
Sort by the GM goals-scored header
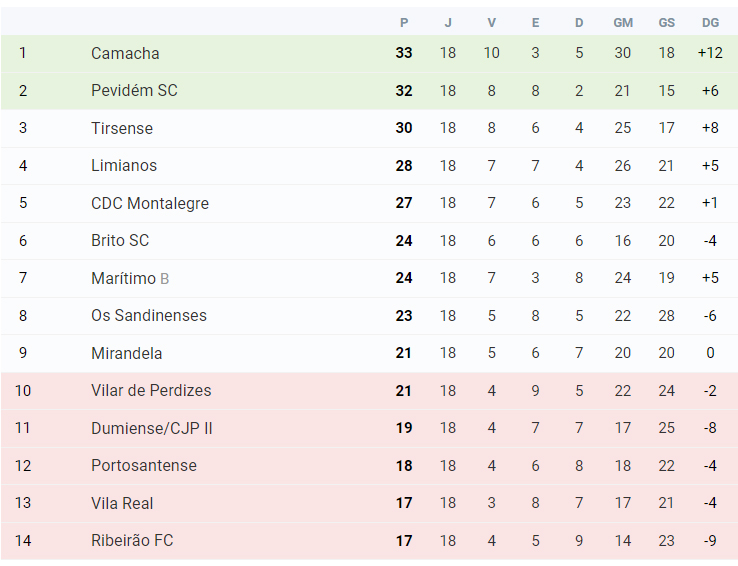(x=623, y=23)
